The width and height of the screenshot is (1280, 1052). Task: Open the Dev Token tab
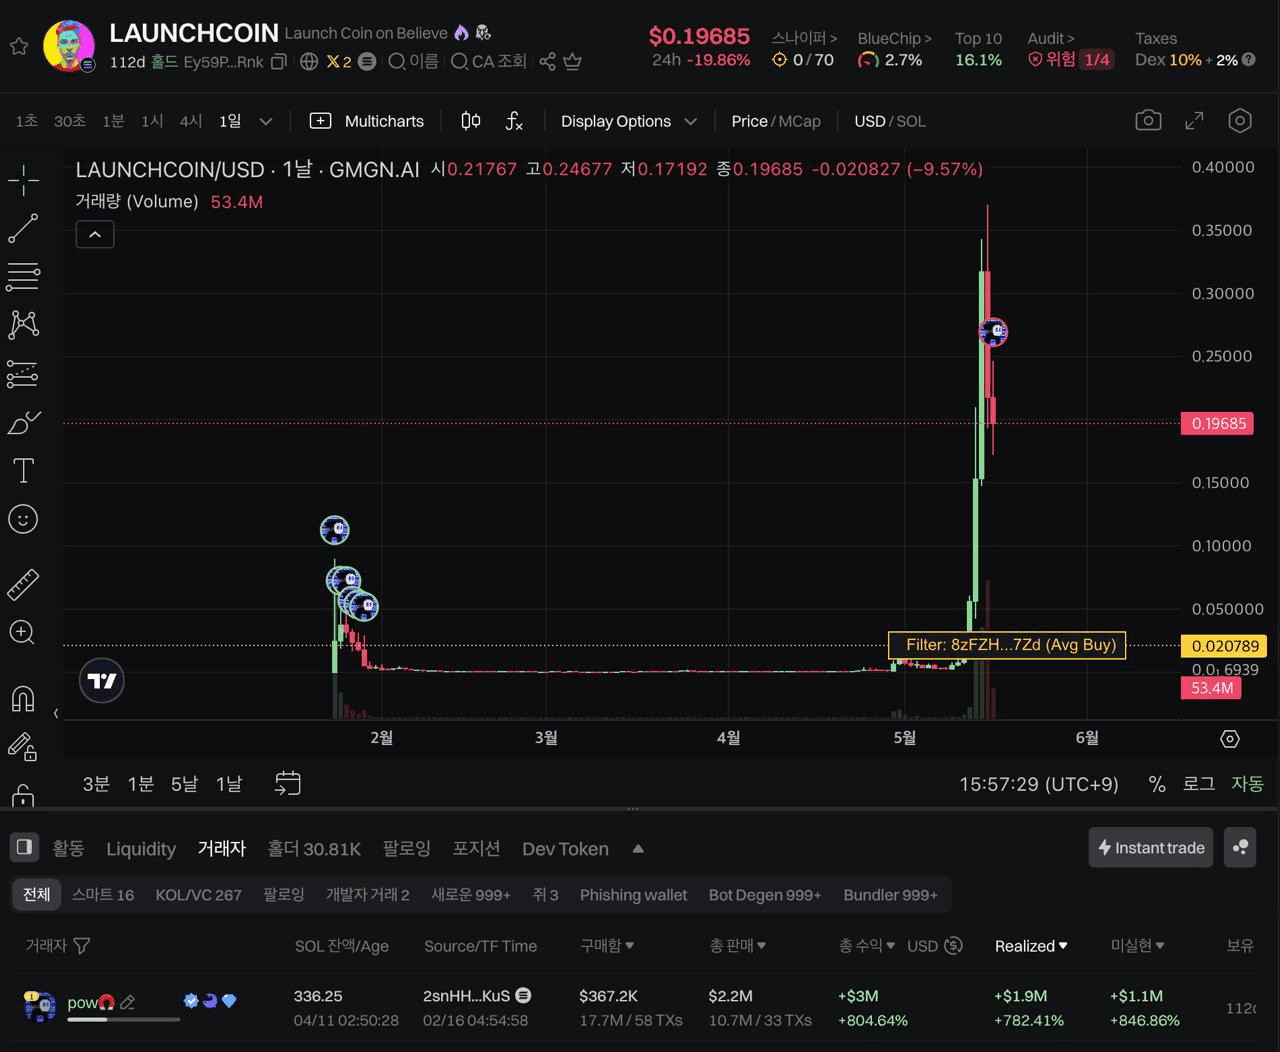565,848
